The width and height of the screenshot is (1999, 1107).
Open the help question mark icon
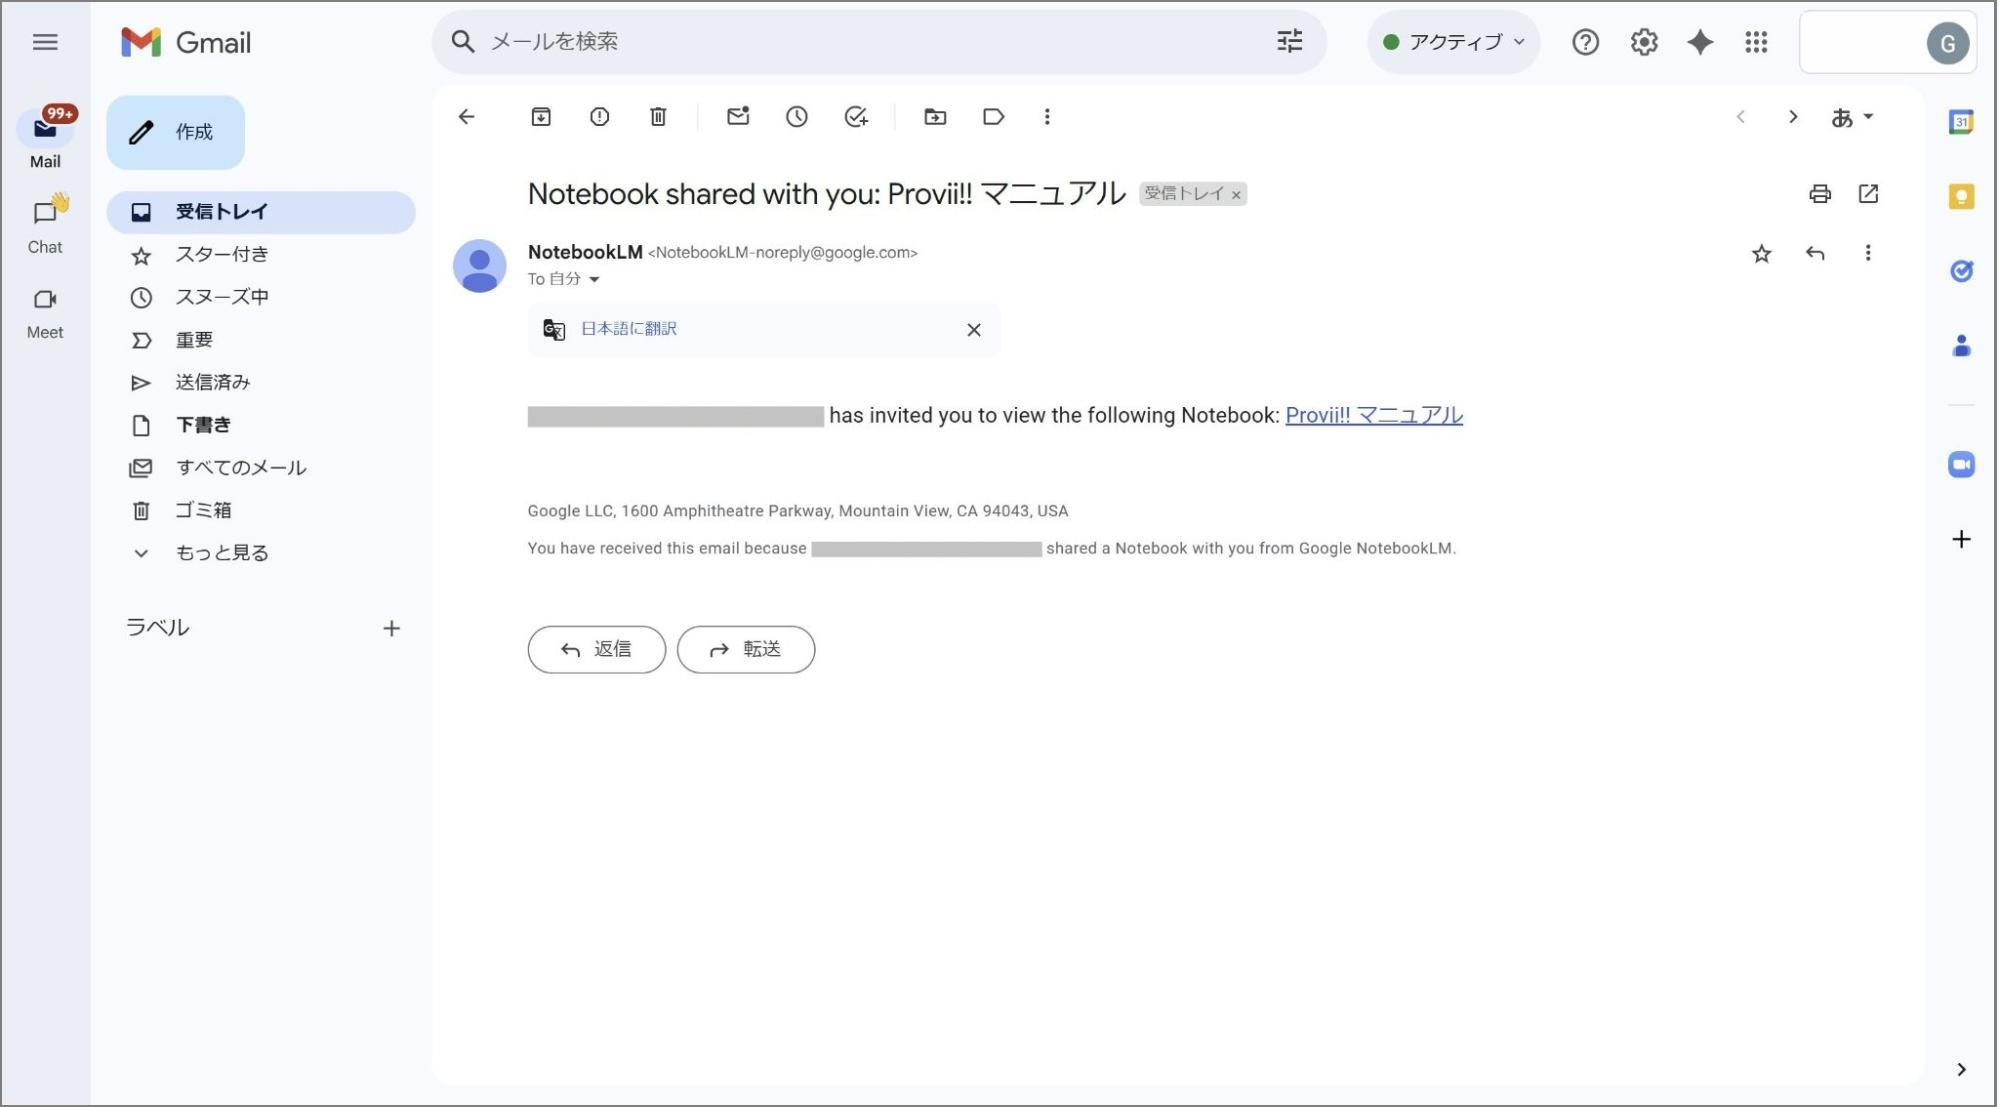tap(1585, 42)
